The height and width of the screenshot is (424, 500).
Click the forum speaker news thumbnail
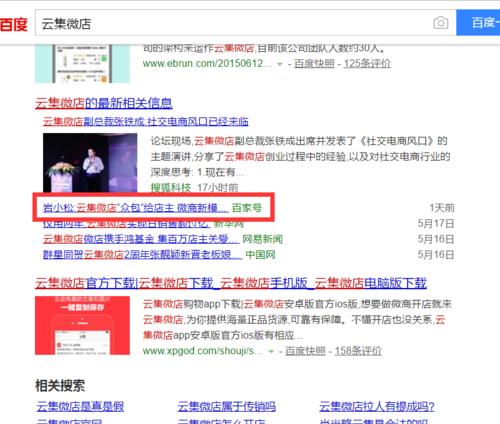click(x=90, y=162)
